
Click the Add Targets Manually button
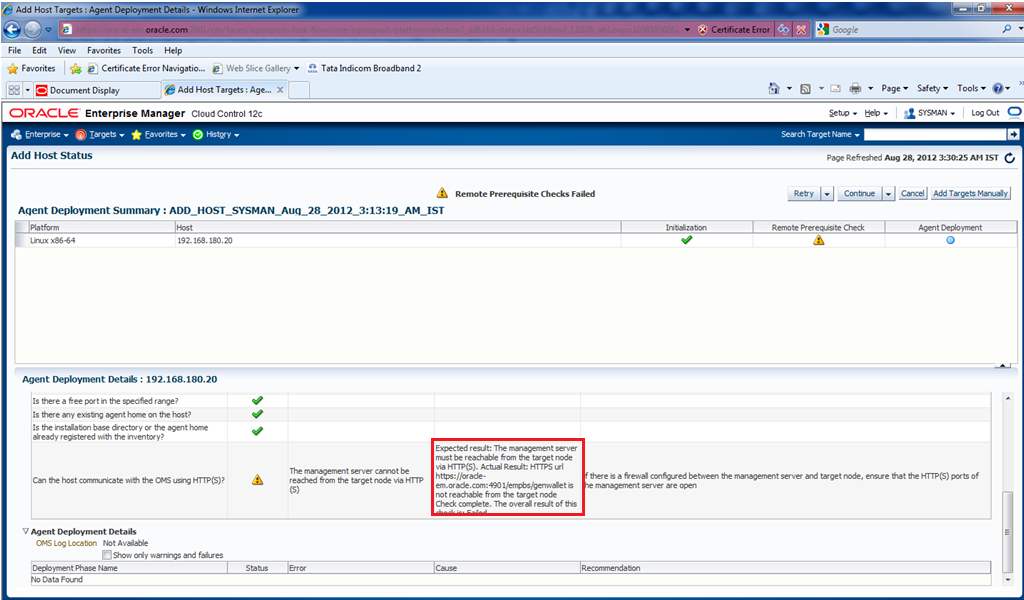970,194
